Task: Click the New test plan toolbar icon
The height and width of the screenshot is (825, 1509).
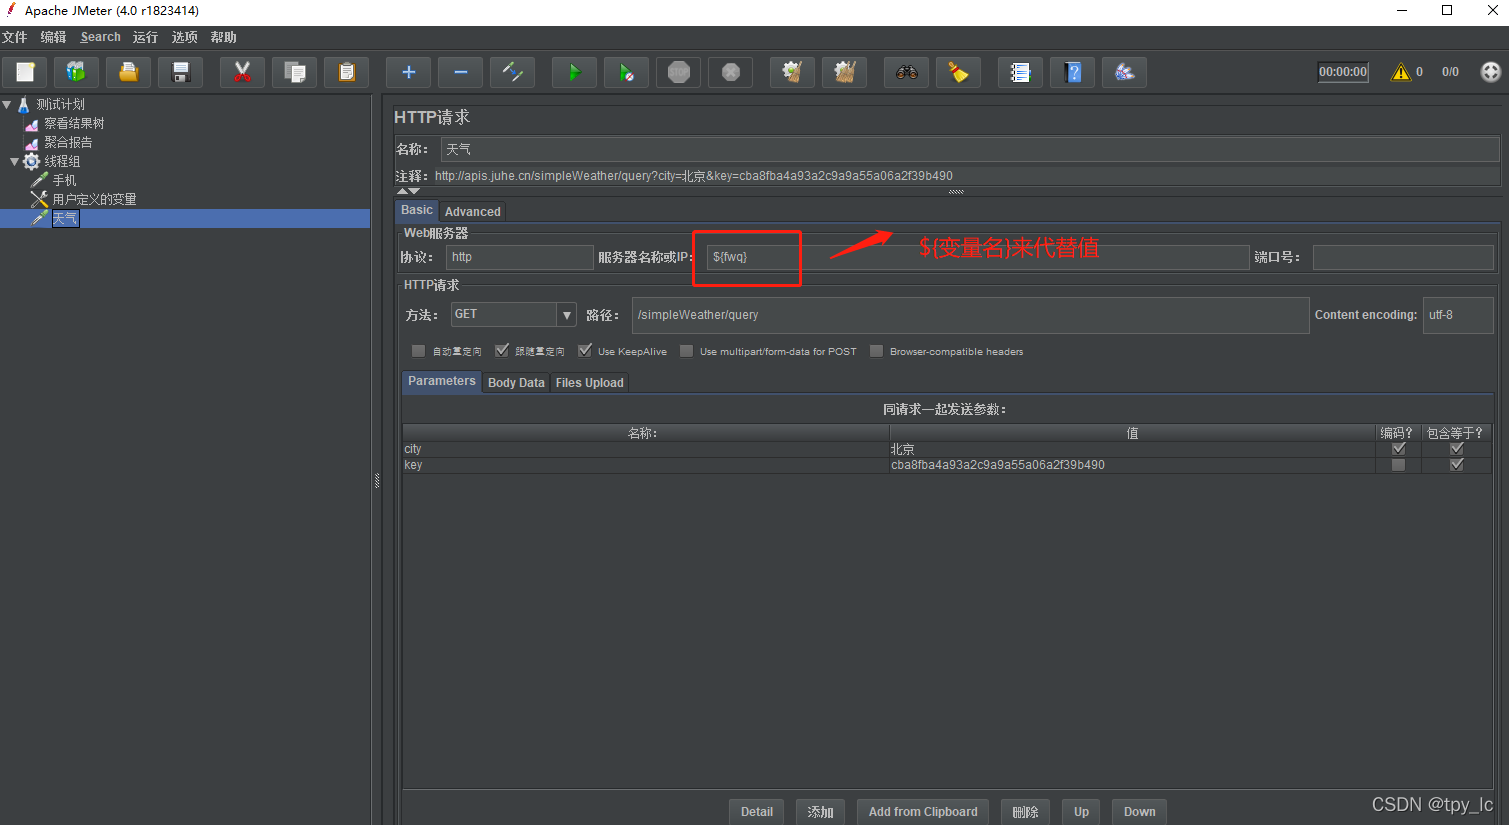Action: (x=25, y=72)
